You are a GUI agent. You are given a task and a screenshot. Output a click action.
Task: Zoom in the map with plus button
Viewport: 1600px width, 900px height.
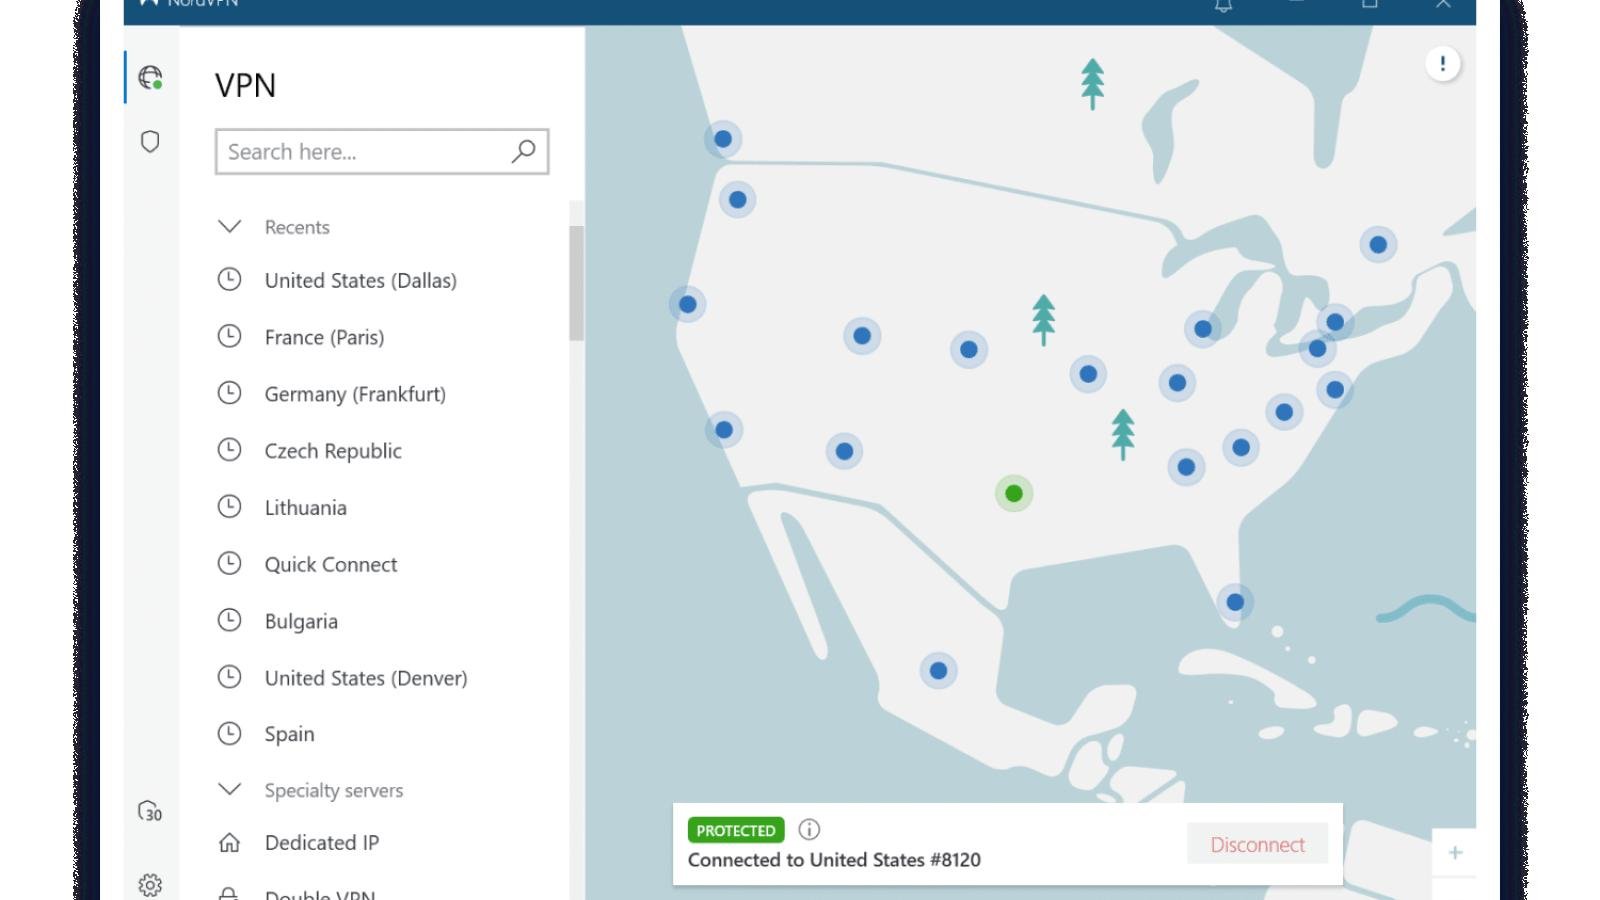coord(1455,852)
